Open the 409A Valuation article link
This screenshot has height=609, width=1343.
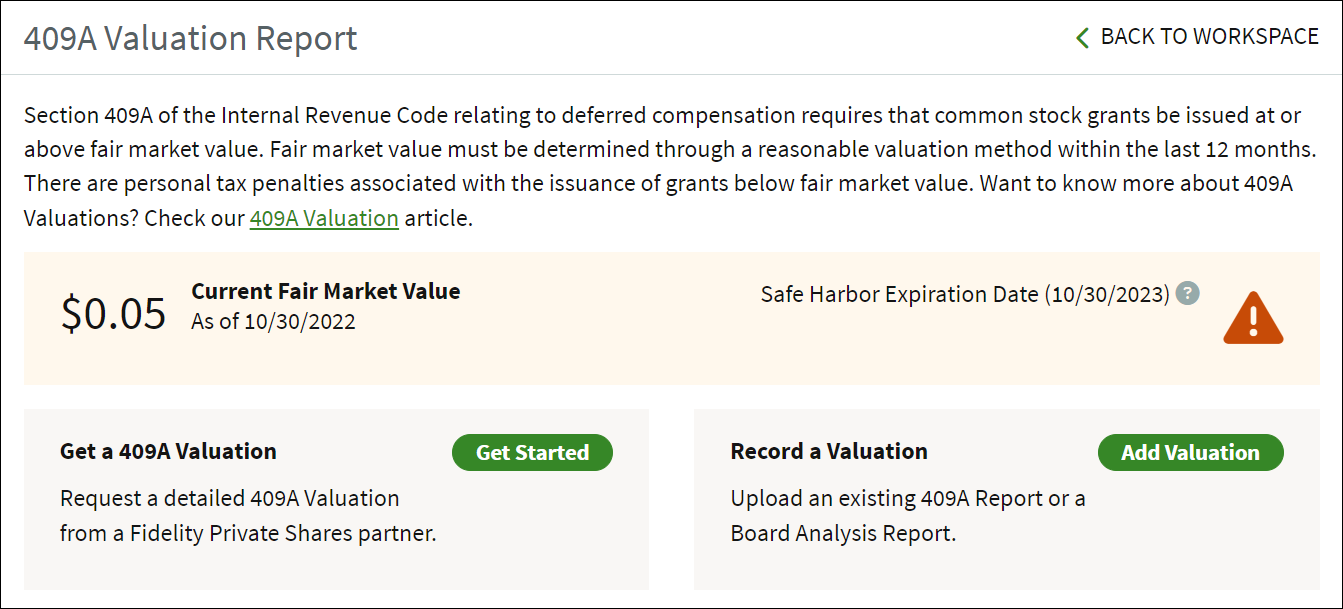(324, 218)
